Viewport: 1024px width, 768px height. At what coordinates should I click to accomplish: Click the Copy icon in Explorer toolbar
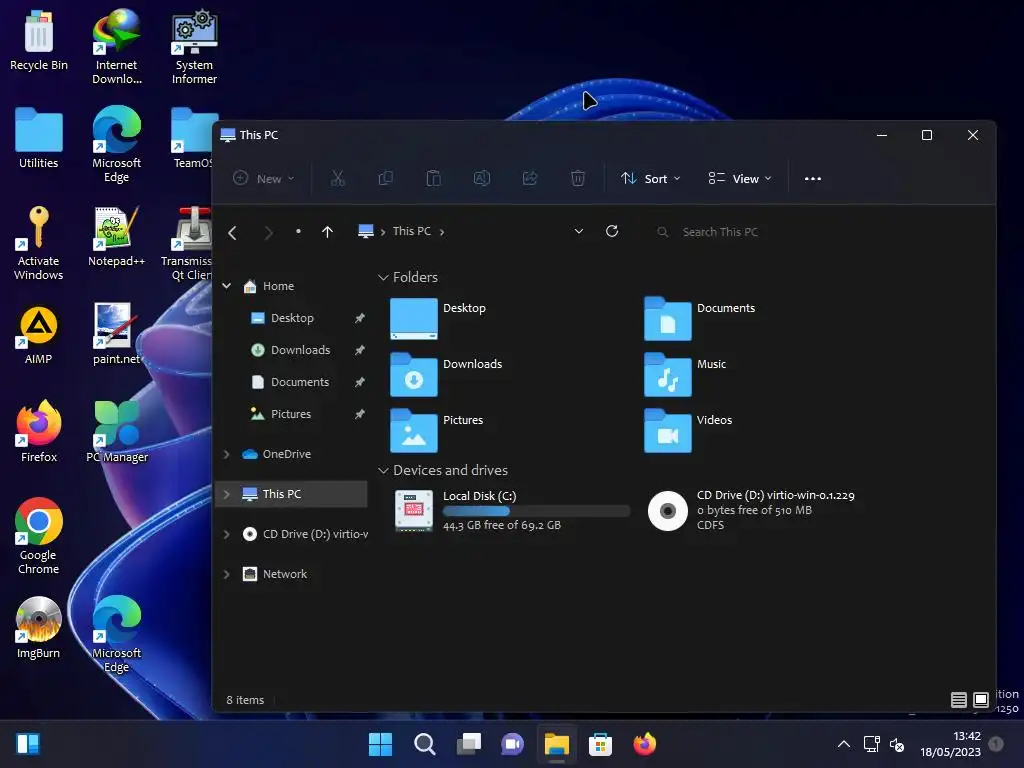385,178
